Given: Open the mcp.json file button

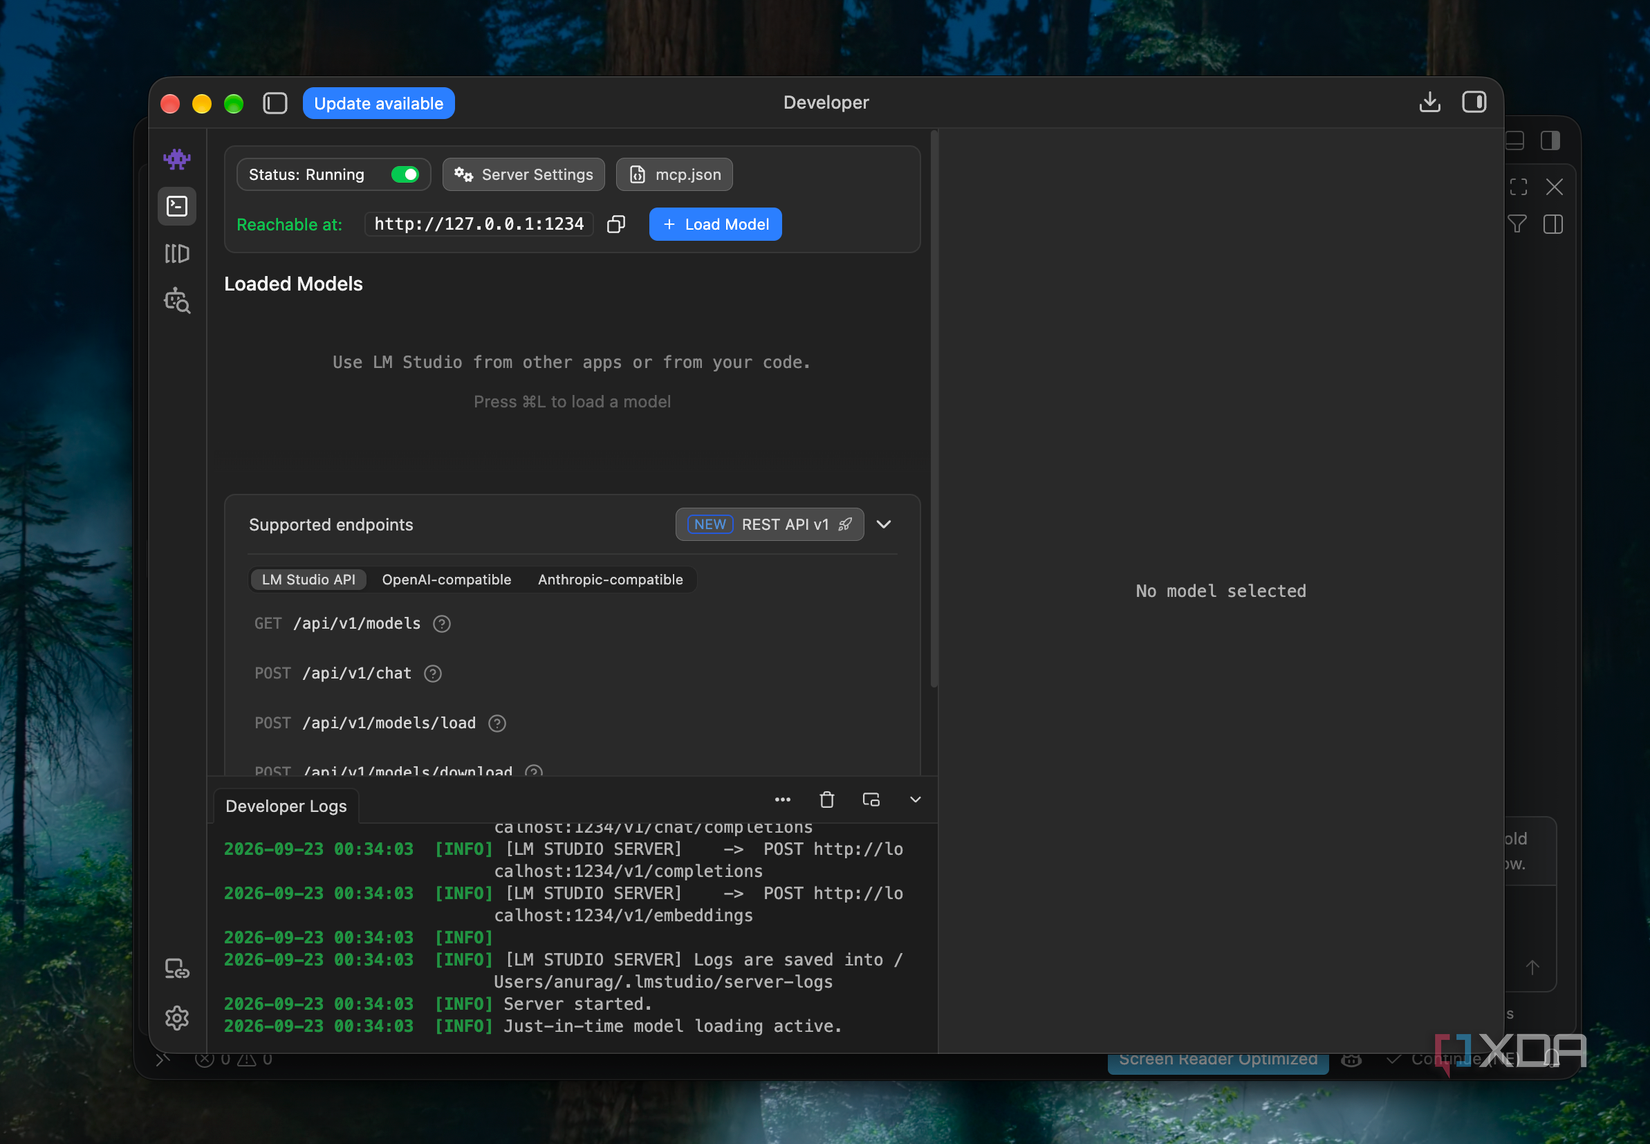Looking at the screenshot, I should [675, 174].
